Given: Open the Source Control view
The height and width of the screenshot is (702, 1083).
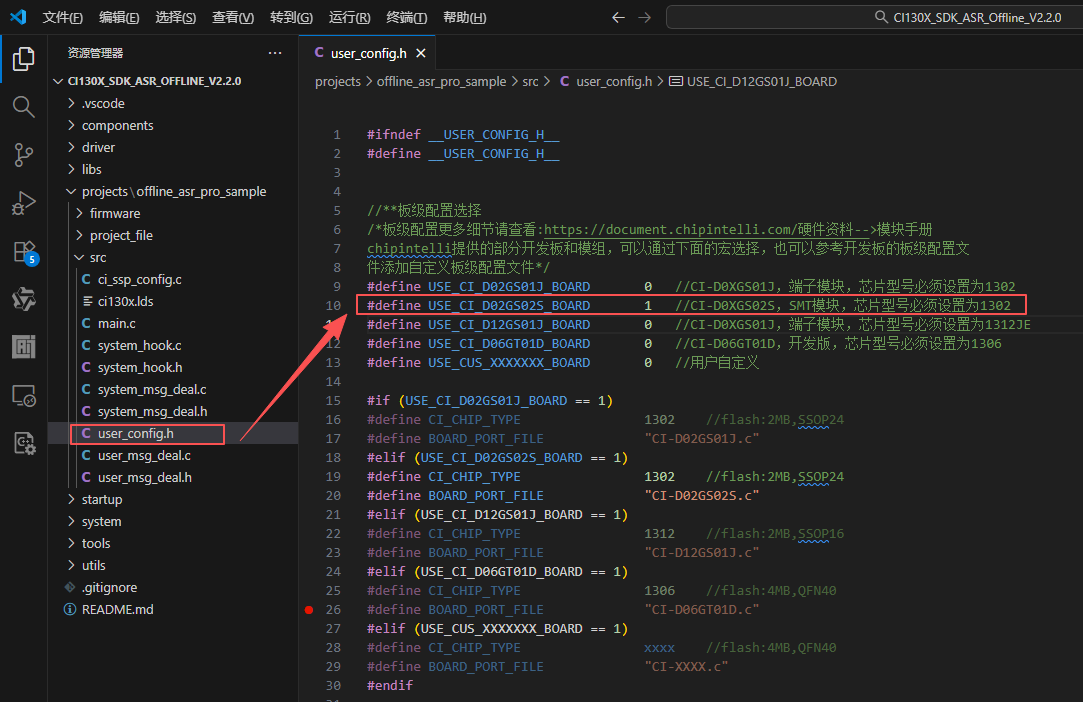Looking at the screenshot, I should pos(23,155).
